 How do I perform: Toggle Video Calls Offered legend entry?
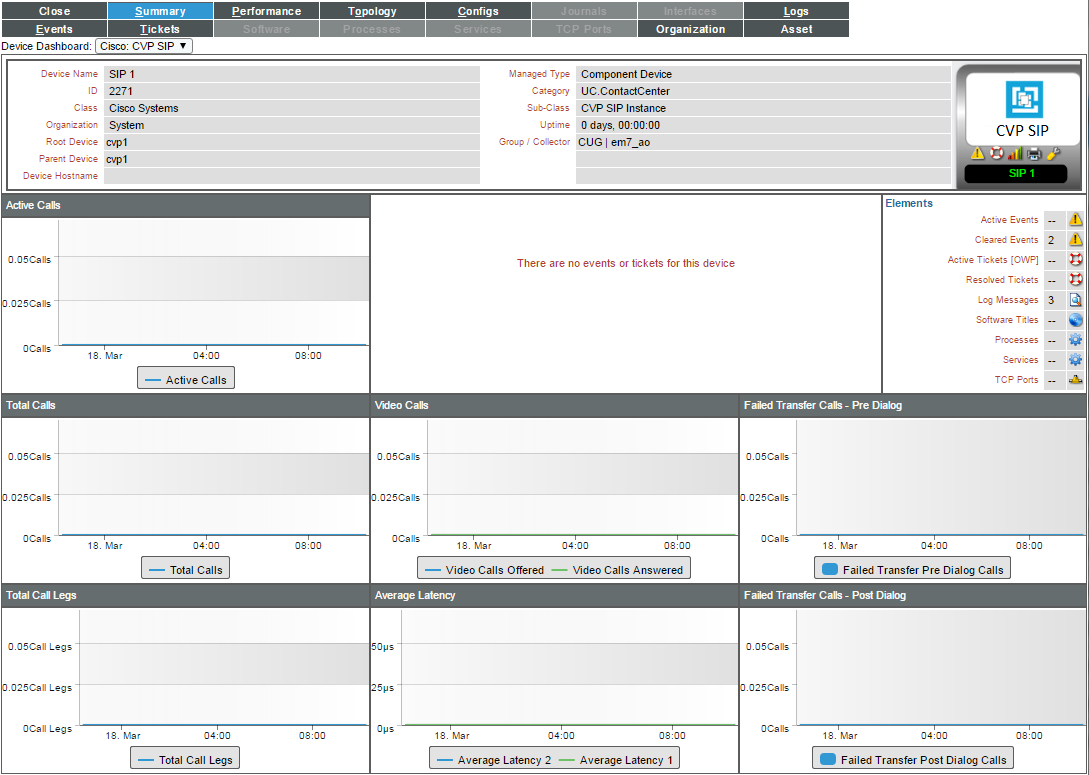point(484,569)
